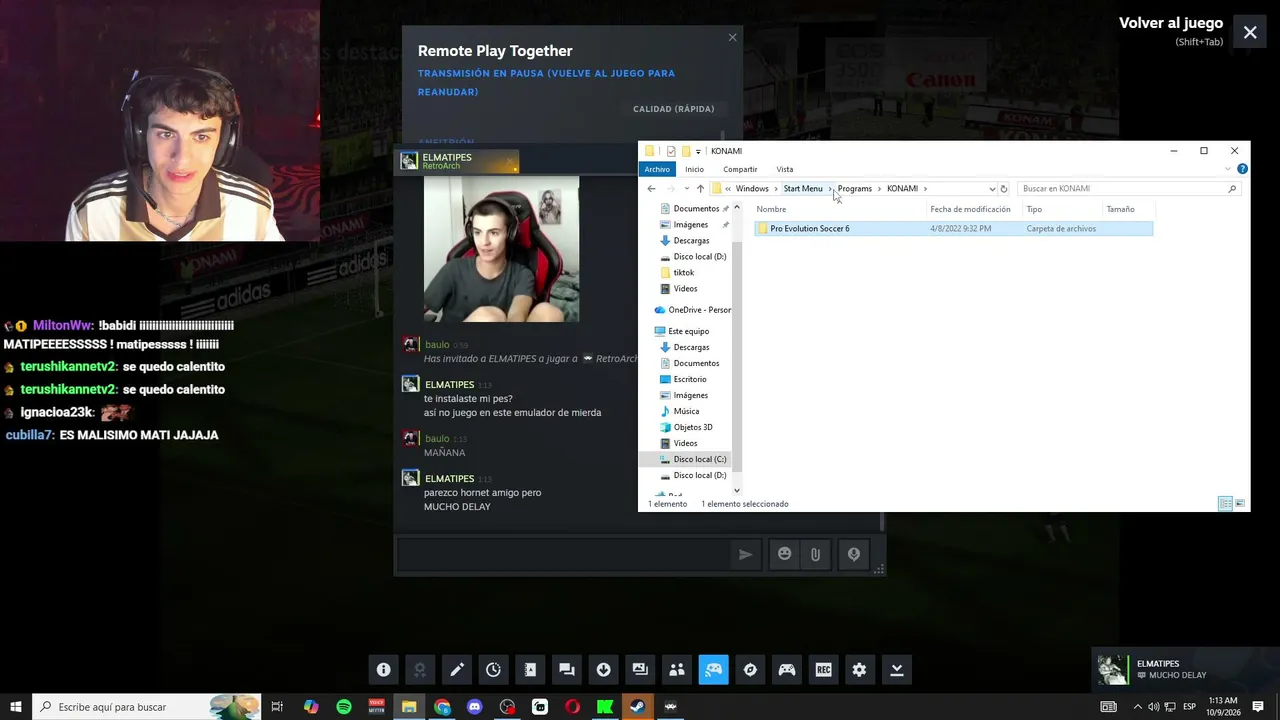Screen dimensions: 1280x720
Task: Open Disco local (C:) in navigation pane
Action: coord(699,459)
